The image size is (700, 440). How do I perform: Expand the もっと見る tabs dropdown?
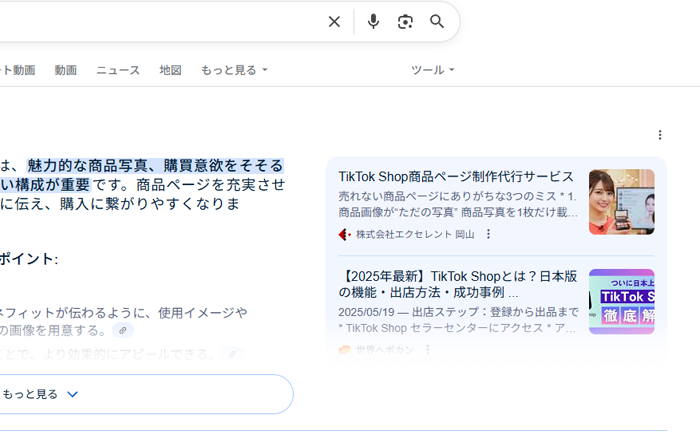pos(234,70)
